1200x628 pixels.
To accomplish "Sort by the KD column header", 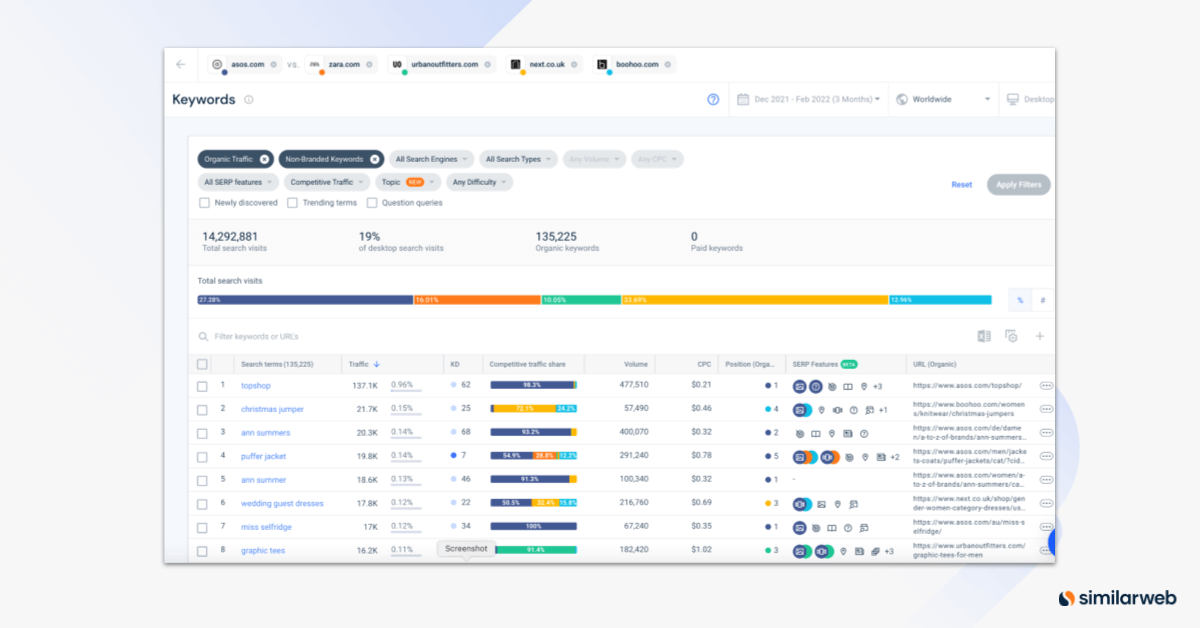I will [455, 364].
